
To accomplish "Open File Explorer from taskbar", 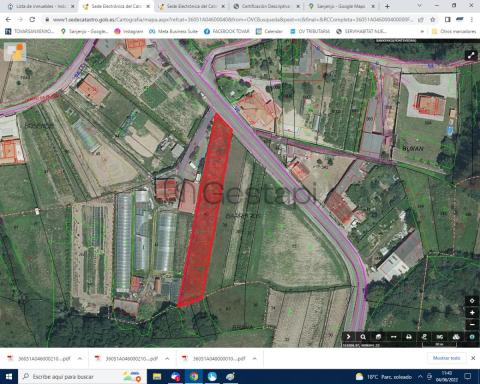I will [x=157, y=377].
